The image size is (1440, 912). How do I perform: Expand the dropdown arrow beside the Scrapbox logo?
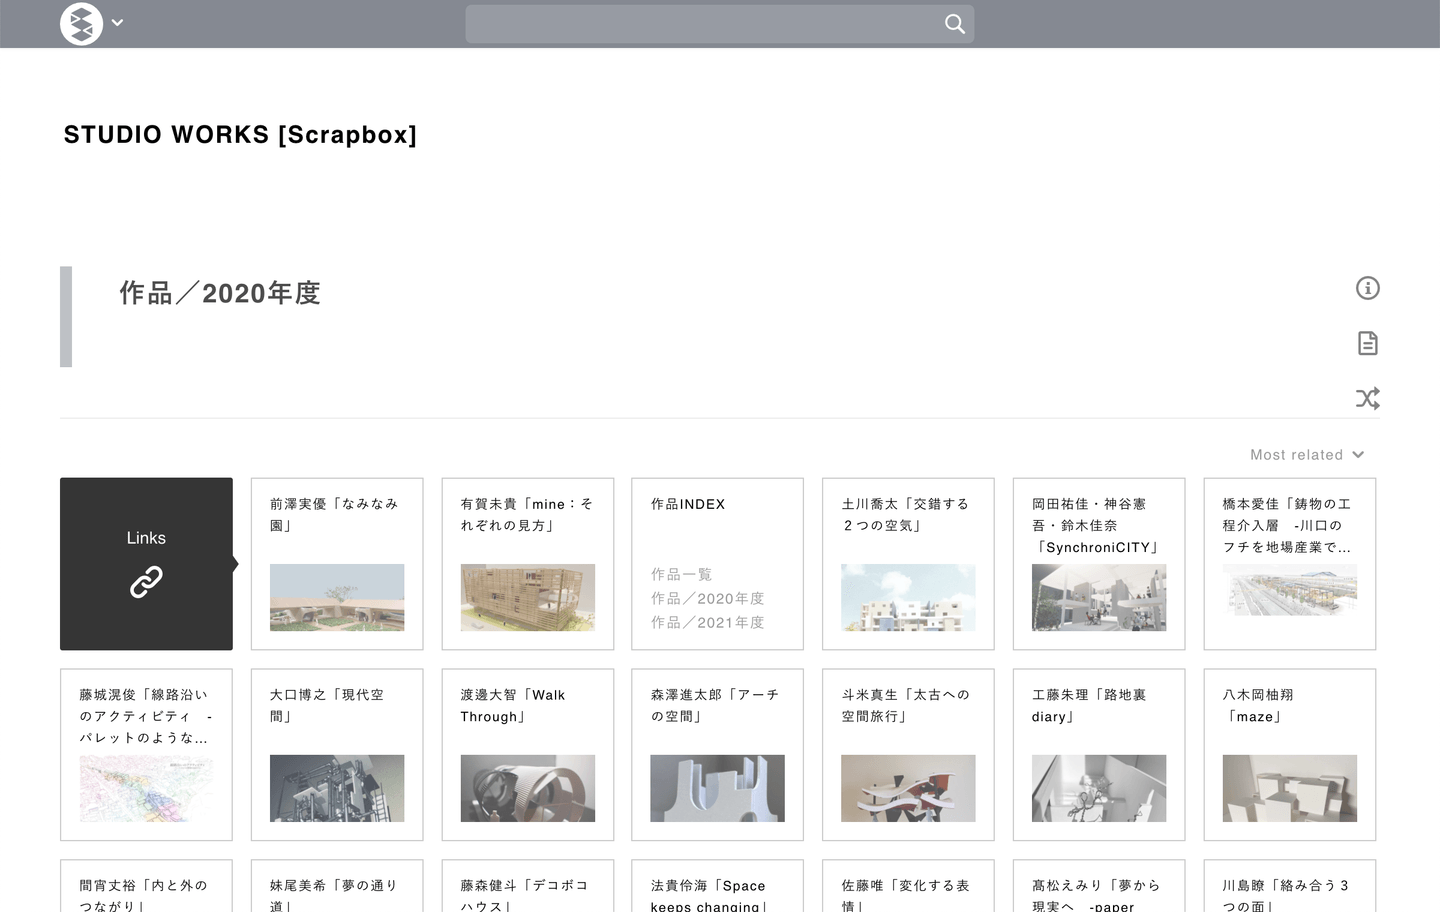click(x=117, y=23)
